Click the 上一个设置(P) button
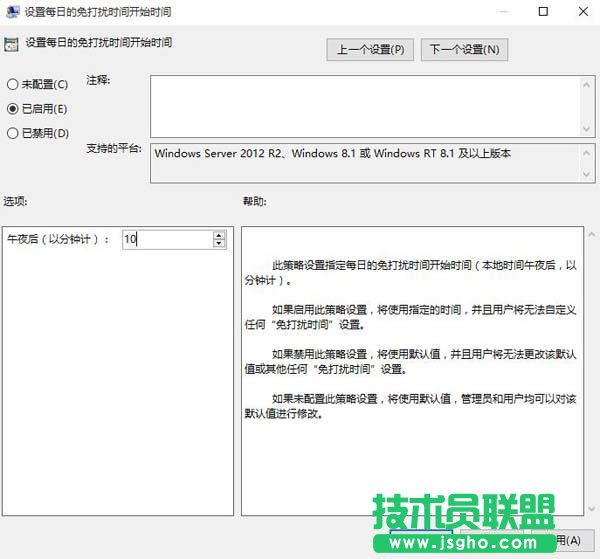 pos(370,49)
